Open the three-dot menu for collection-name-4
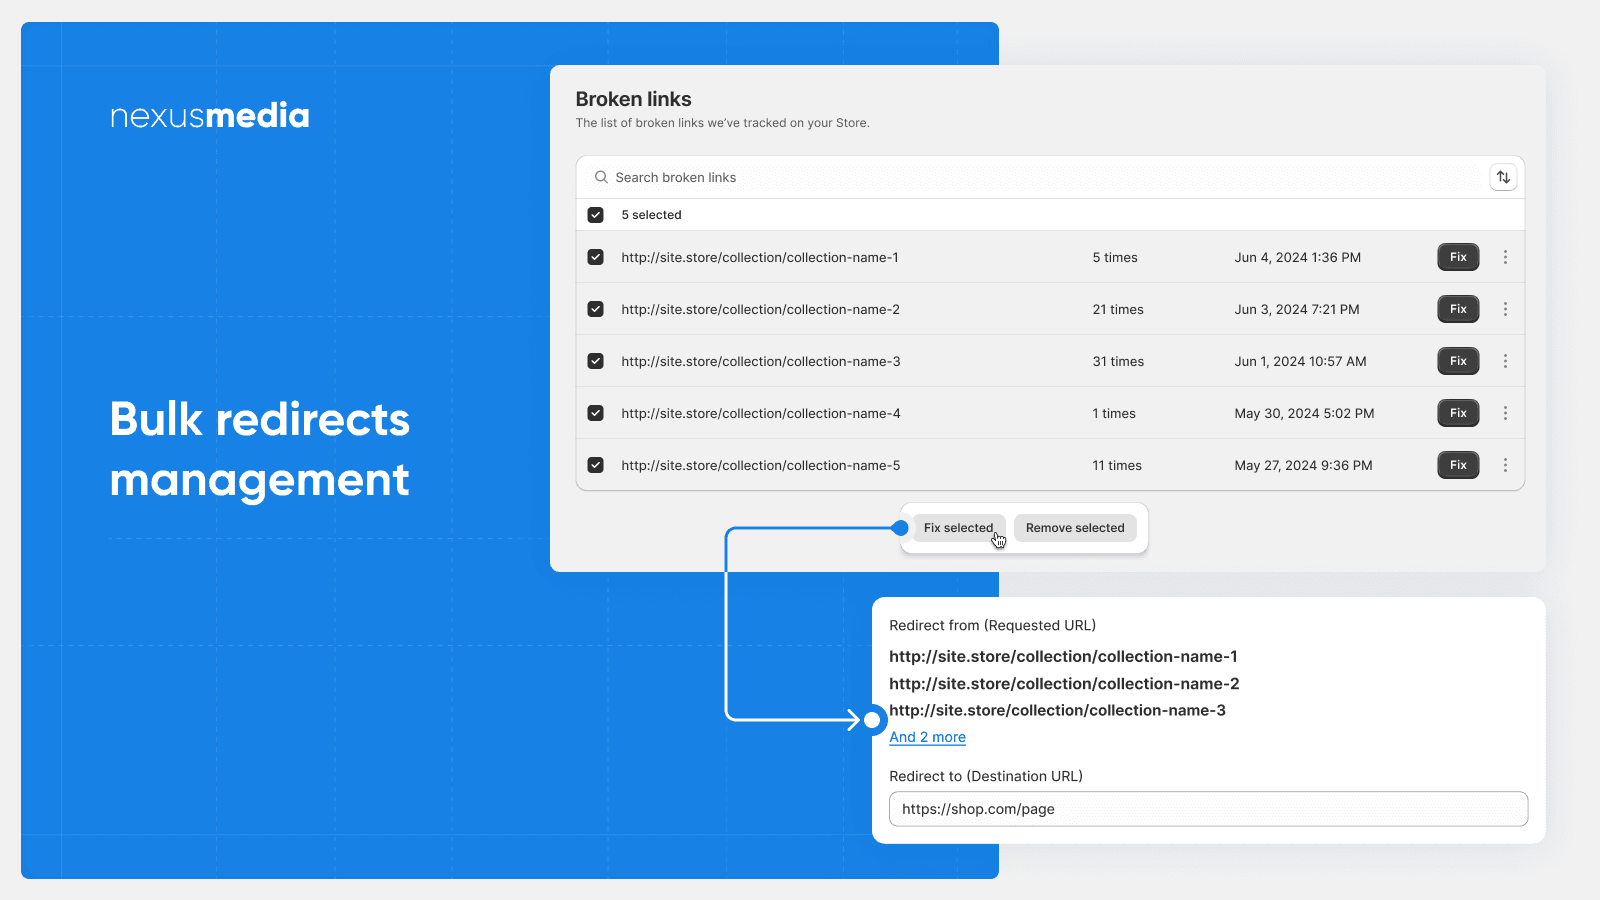This screenshot has width=1600, height=900. pos(1505,413)
